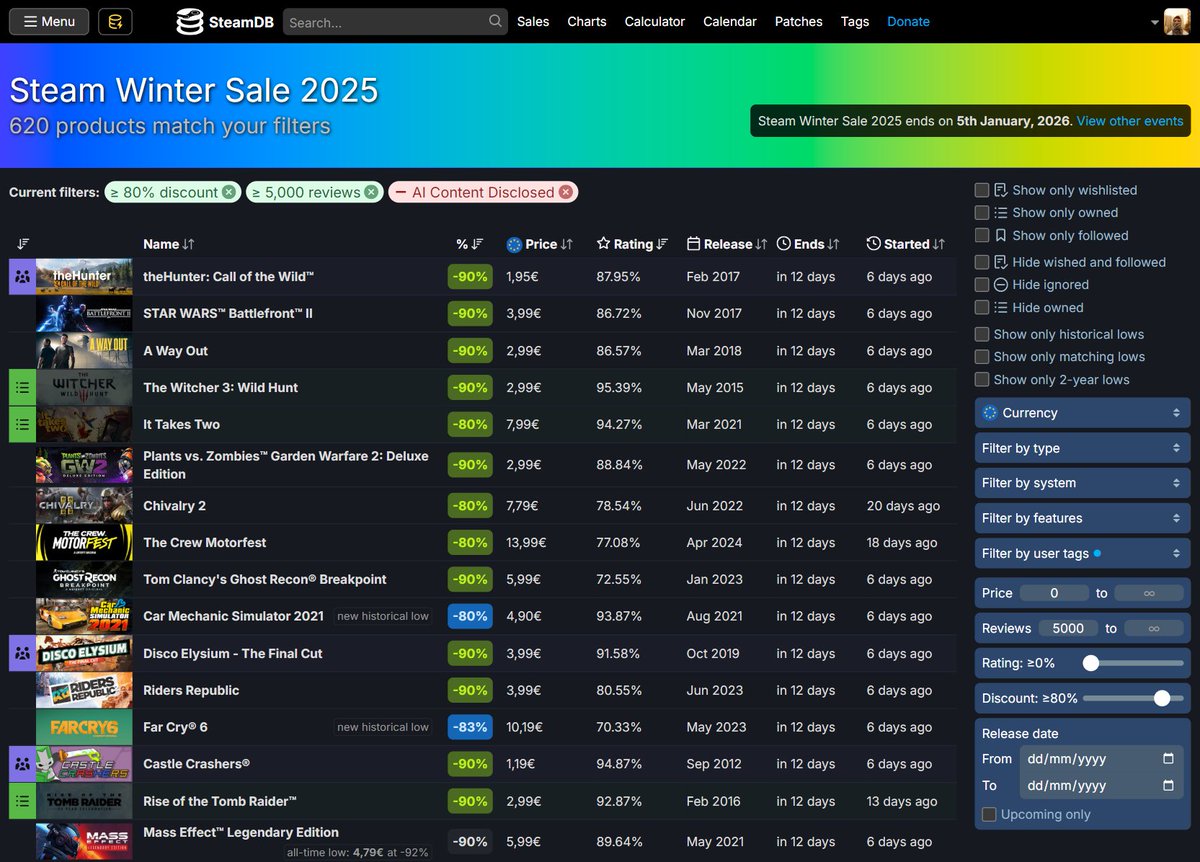Open the Filter by system dropdown
The width and height of the screenshot is (1200, 862).
point(1083,483)
